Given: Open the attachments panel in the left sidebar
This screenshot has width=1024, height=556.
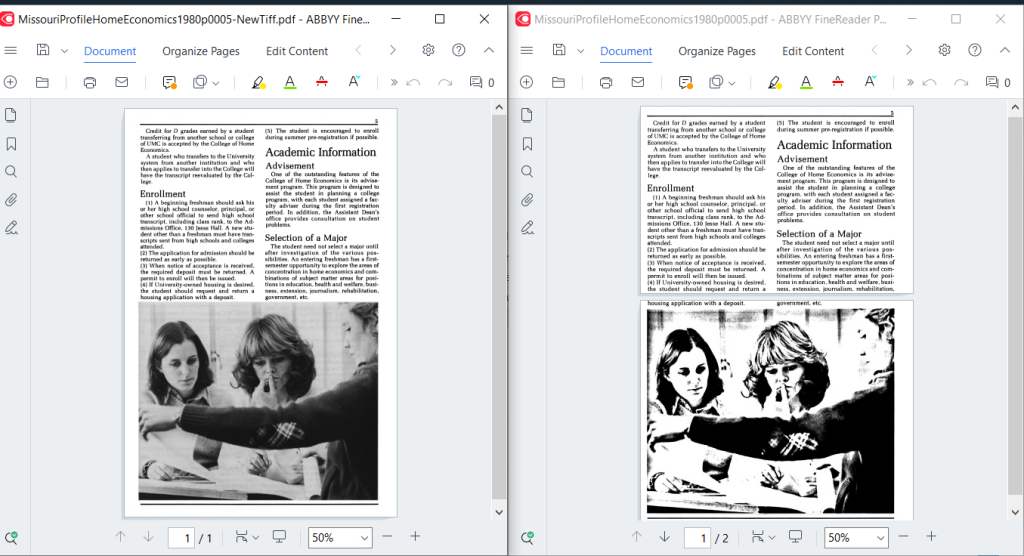Looking at the screenshot, I should (x=11, y=200).
